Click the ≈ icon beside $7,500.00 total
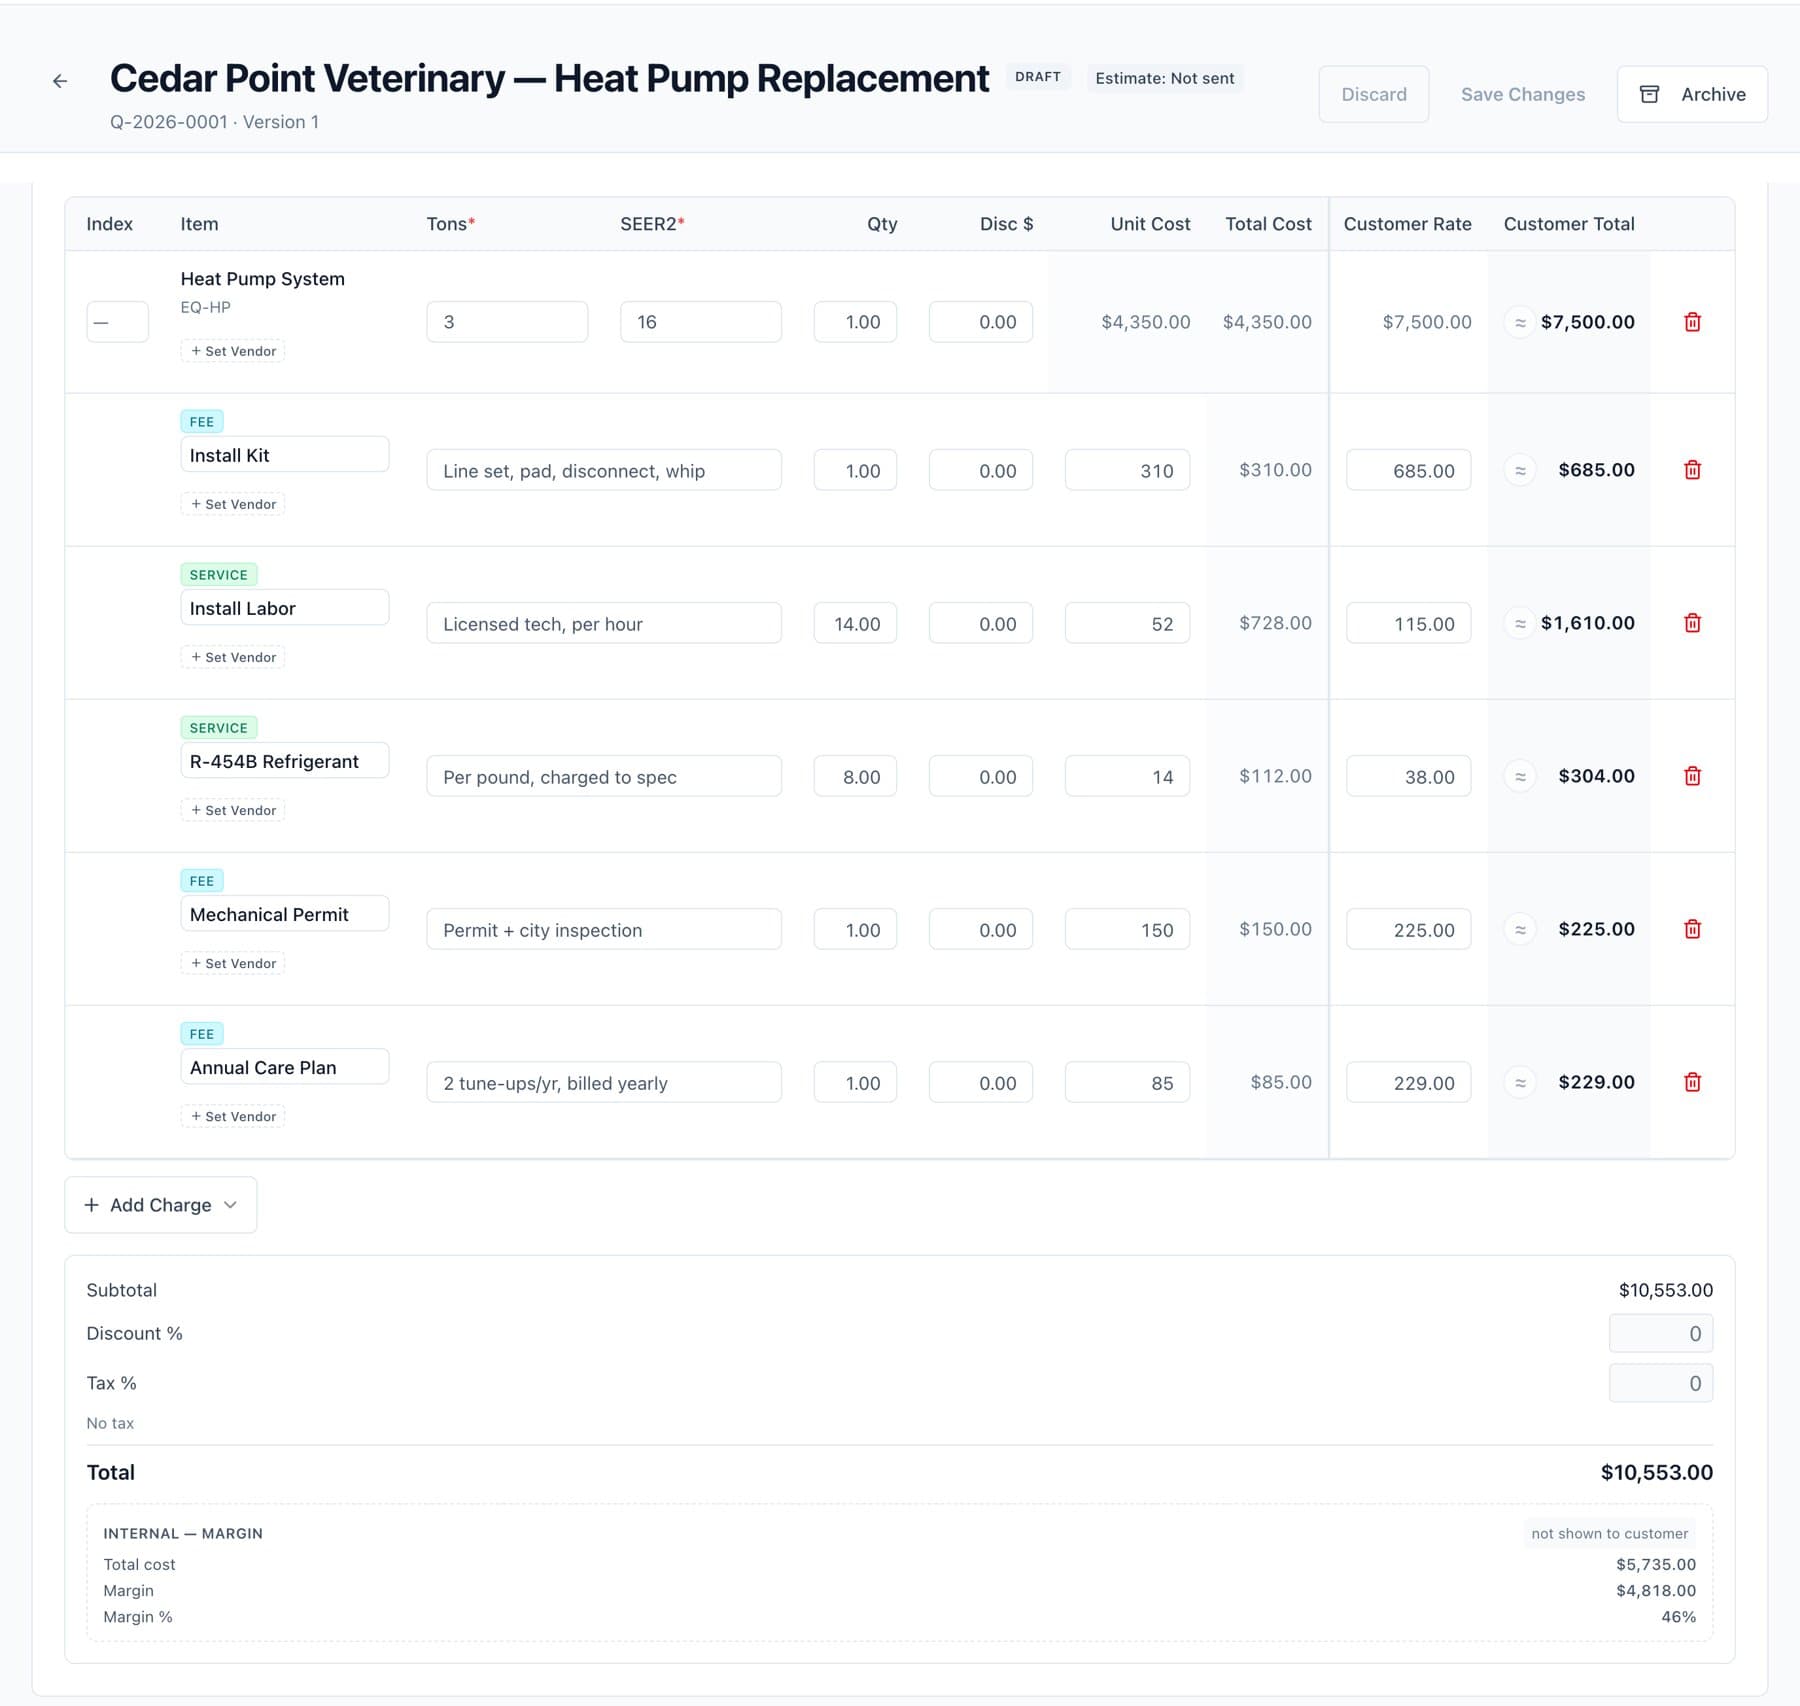Viewport: 1800px width, 1706px height. click(x=1520, y=322)
